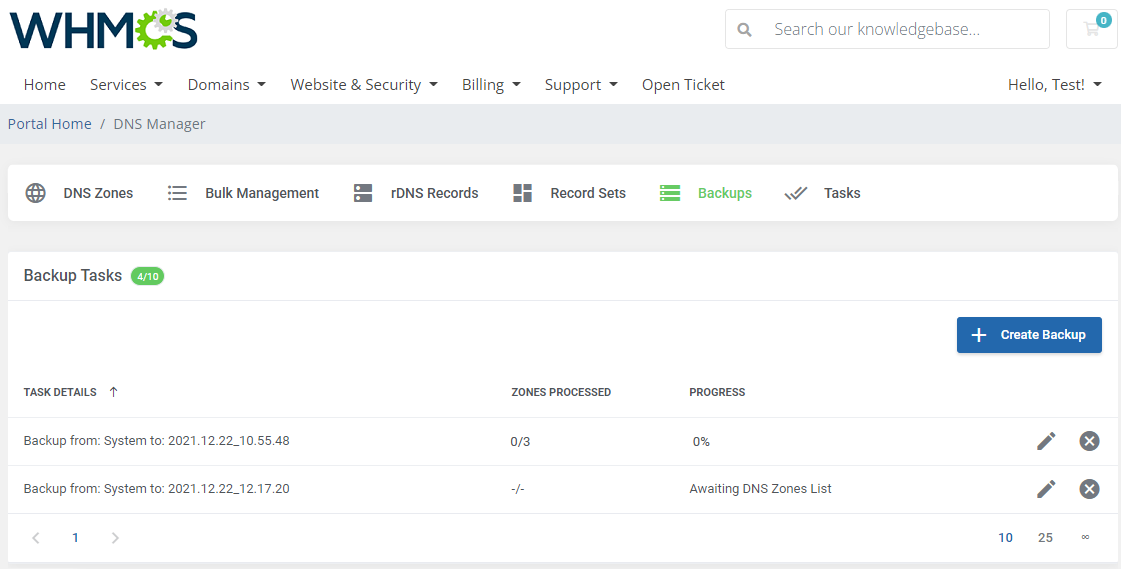
Task: Click the Bulk Management list icon
Action: (x=177, y=193)
